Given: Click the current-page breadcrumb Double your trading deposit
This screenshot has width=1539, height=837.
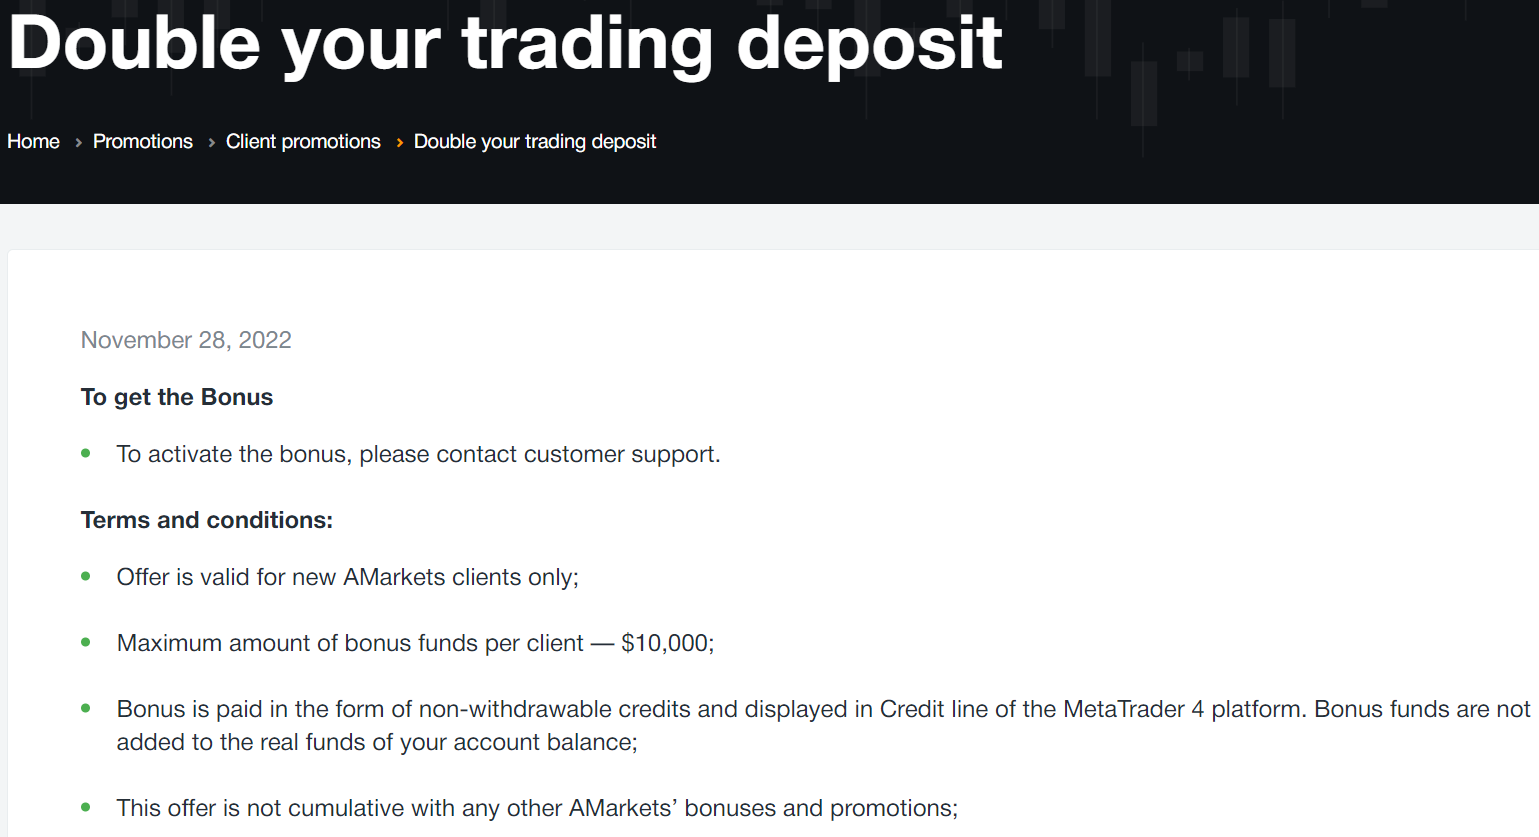Looking at the screenshot, I should [x=535, y=142].
